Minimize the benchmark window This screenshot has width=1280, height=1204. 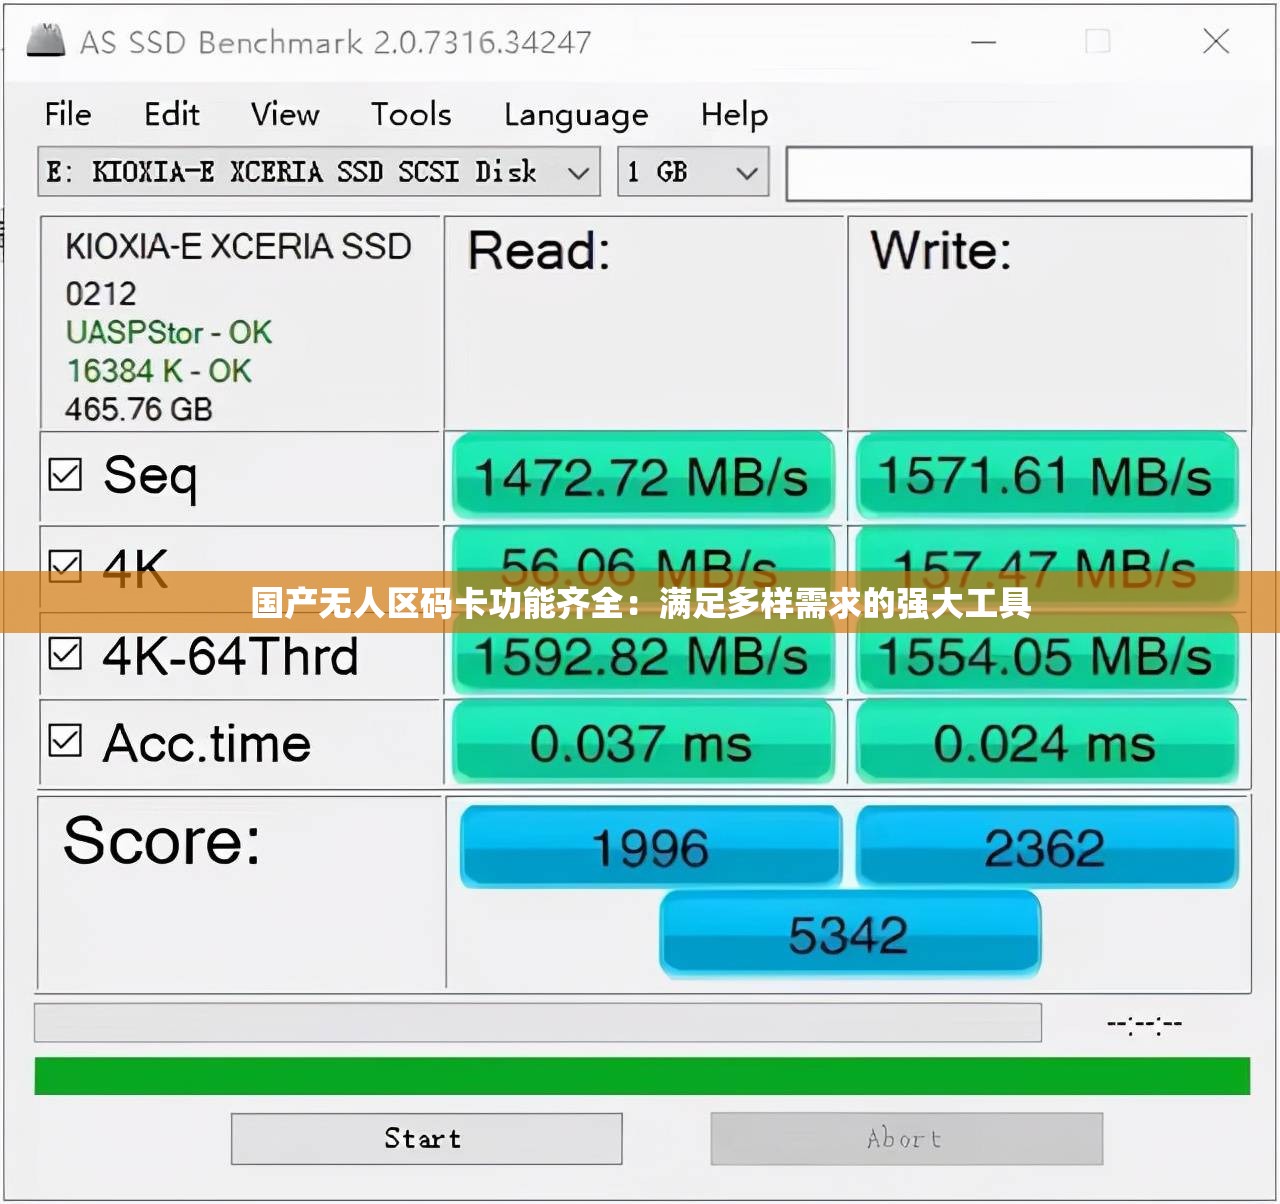coord(983,42)
